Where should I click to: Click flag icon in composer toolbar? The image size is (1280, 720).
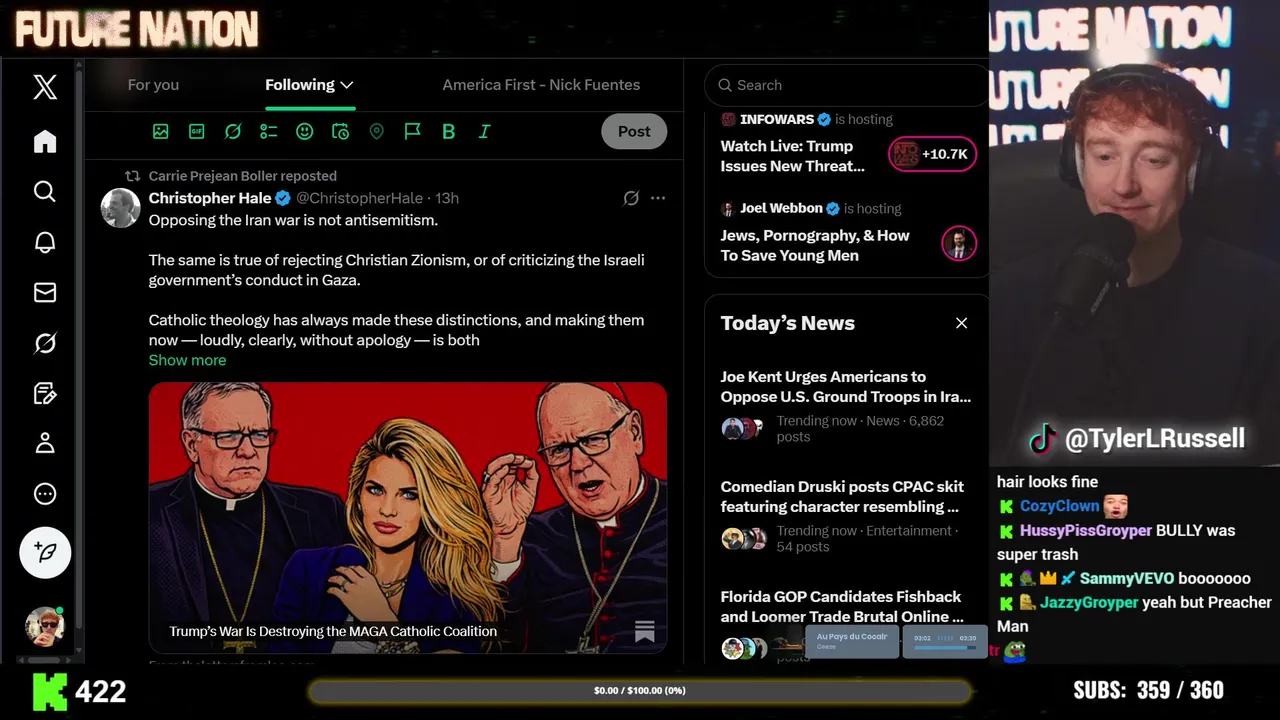click(412, 131)
